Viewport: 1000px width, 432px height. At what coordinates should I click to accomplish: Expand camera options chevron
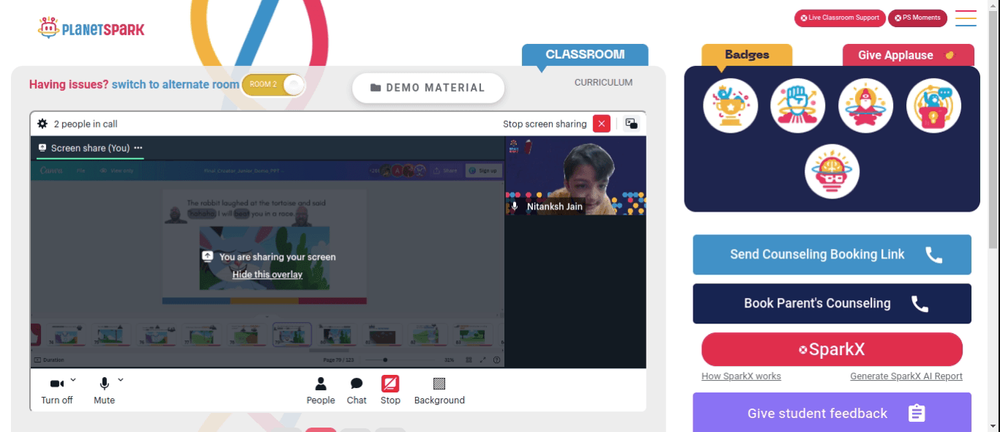(x=73, y=380)
